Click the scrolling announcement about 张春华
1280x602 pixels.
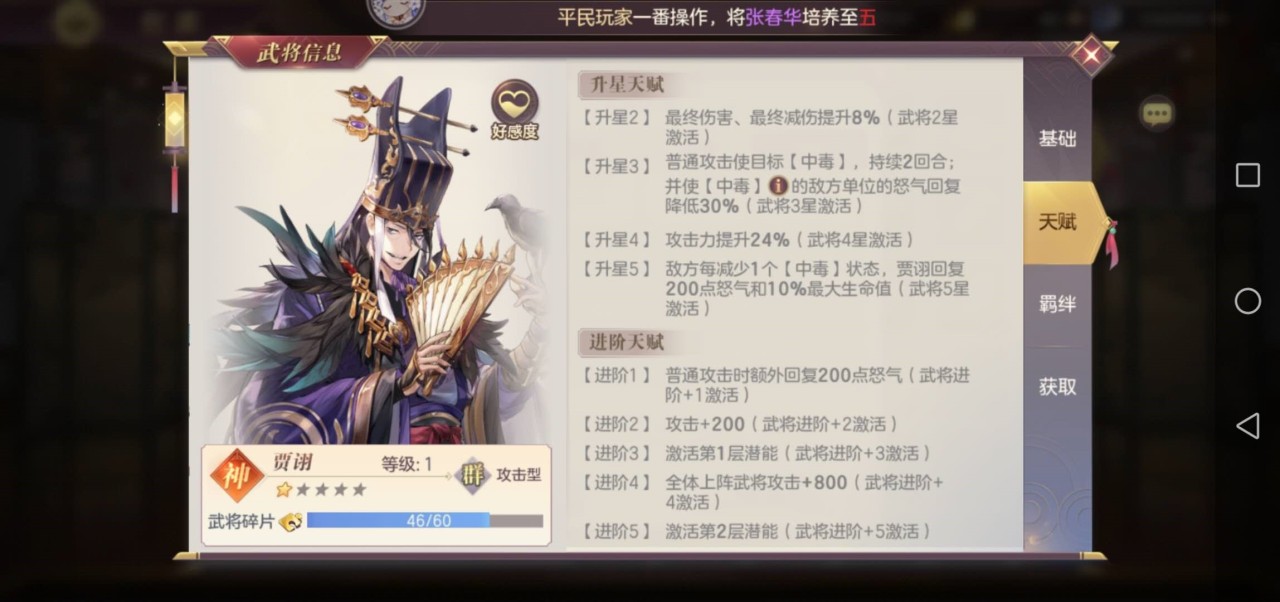(x=717, y=17)
